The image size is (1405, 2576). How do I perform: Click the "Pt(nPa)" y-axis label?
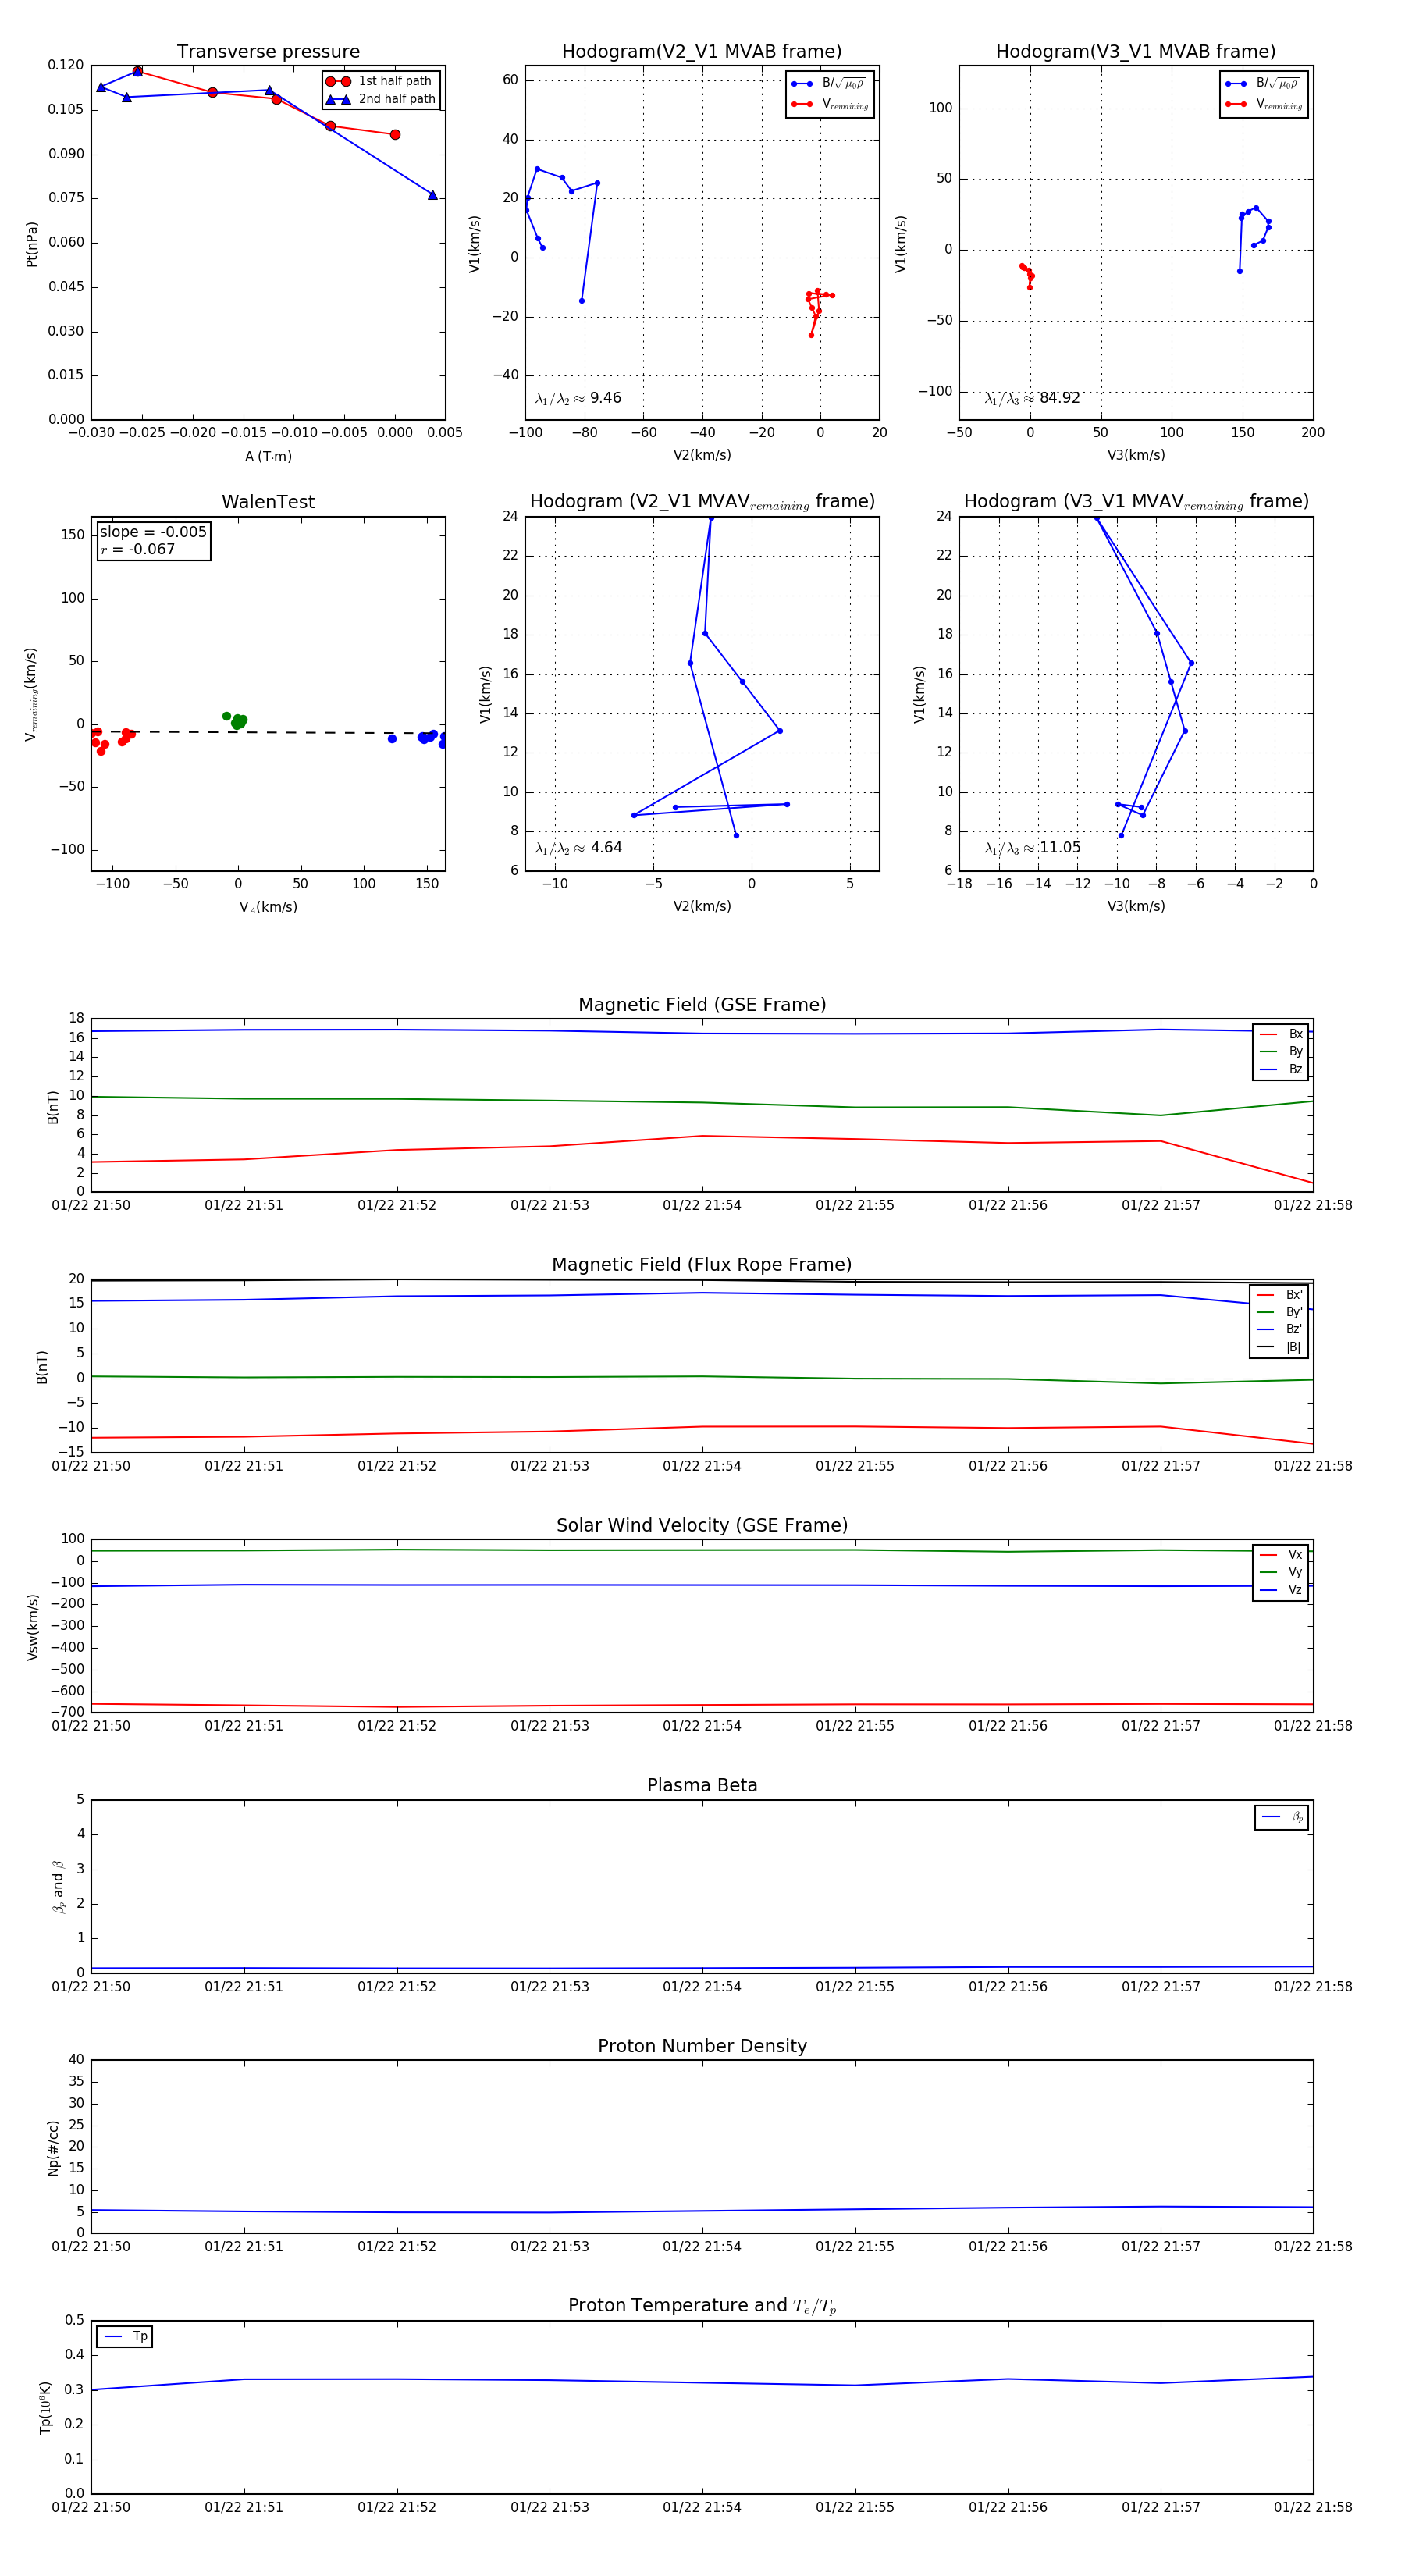(x=31, y=243)
